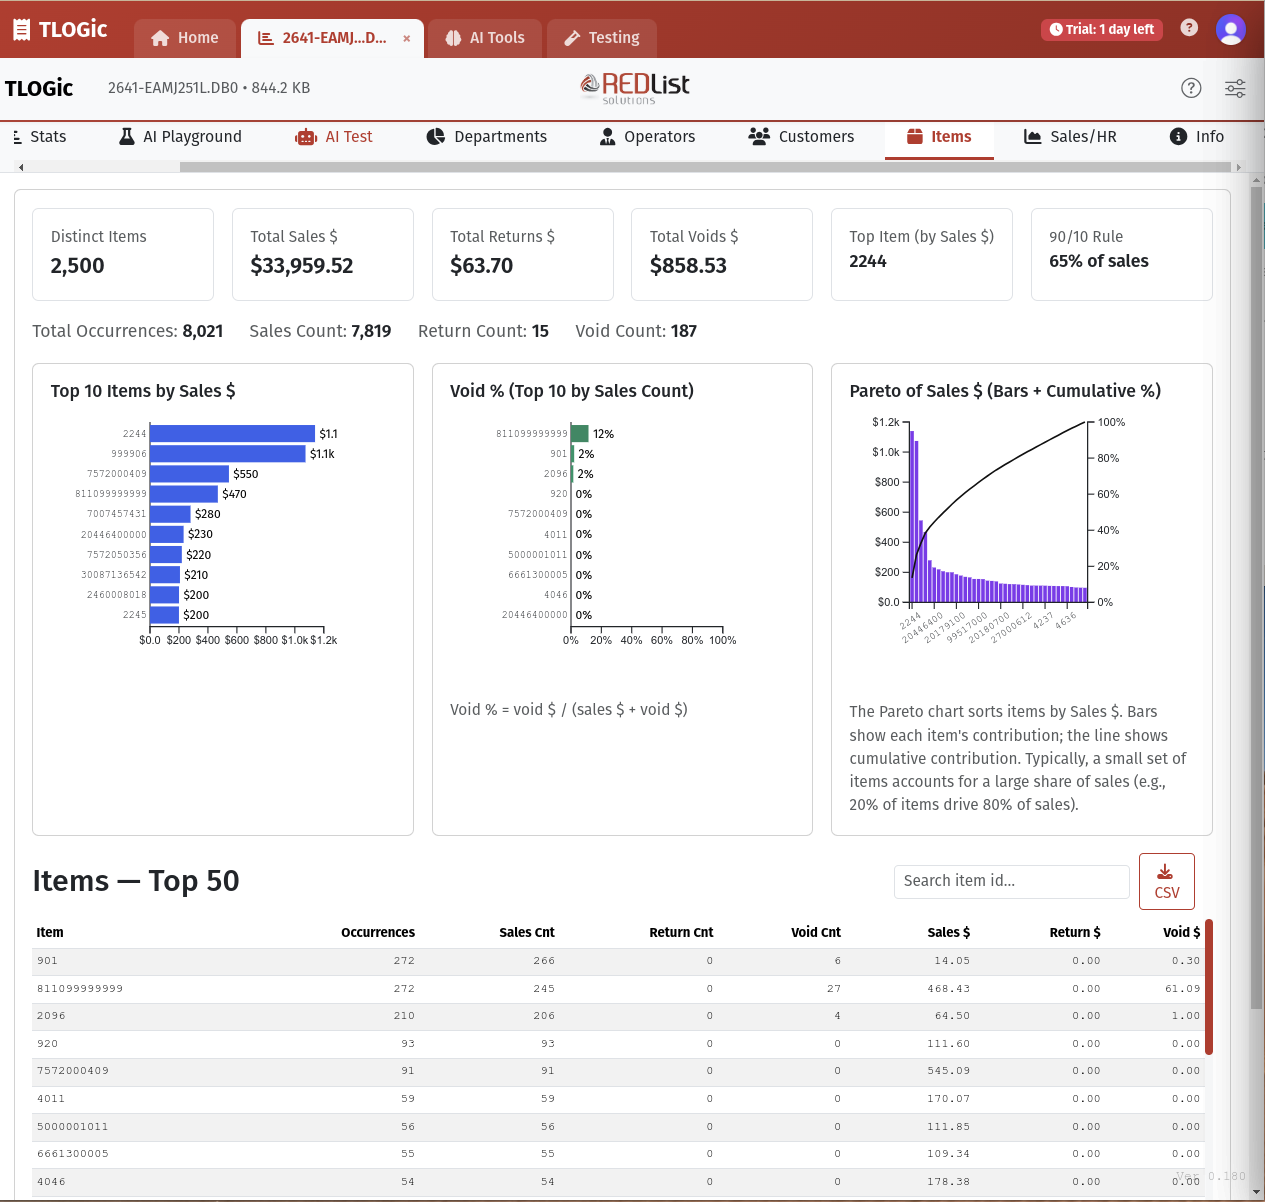Click the Search item id field
Viewport: 1265px width, 1202px height.
[1011, 881]
